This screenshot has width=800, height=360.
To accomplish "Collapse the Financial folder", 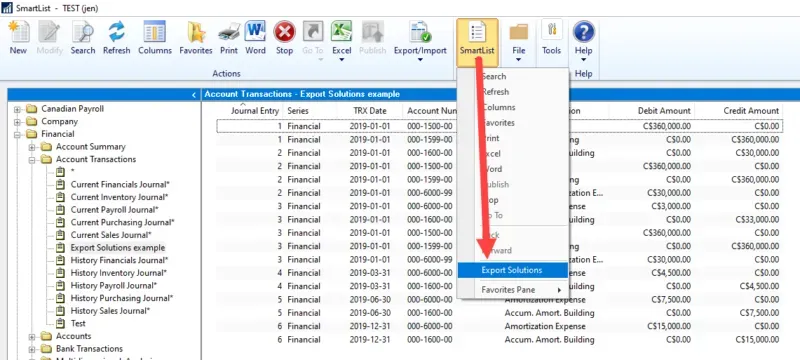I will coord(17,134).
